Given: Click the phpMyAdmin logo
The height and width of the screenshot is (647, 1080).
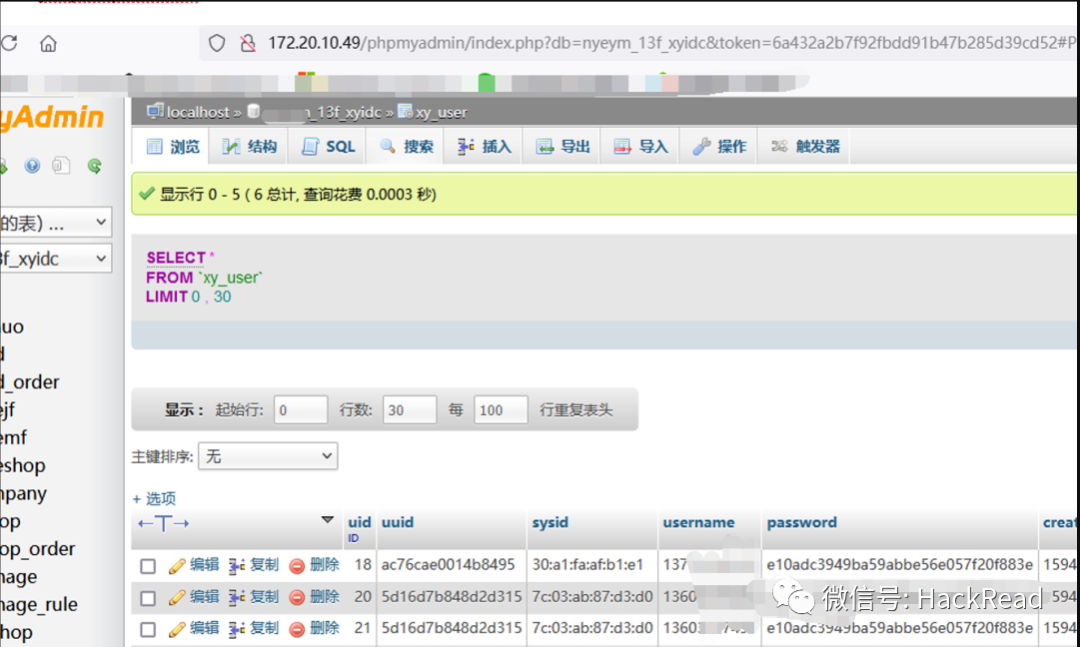Looking at the screenshot, I should (52, 117).
